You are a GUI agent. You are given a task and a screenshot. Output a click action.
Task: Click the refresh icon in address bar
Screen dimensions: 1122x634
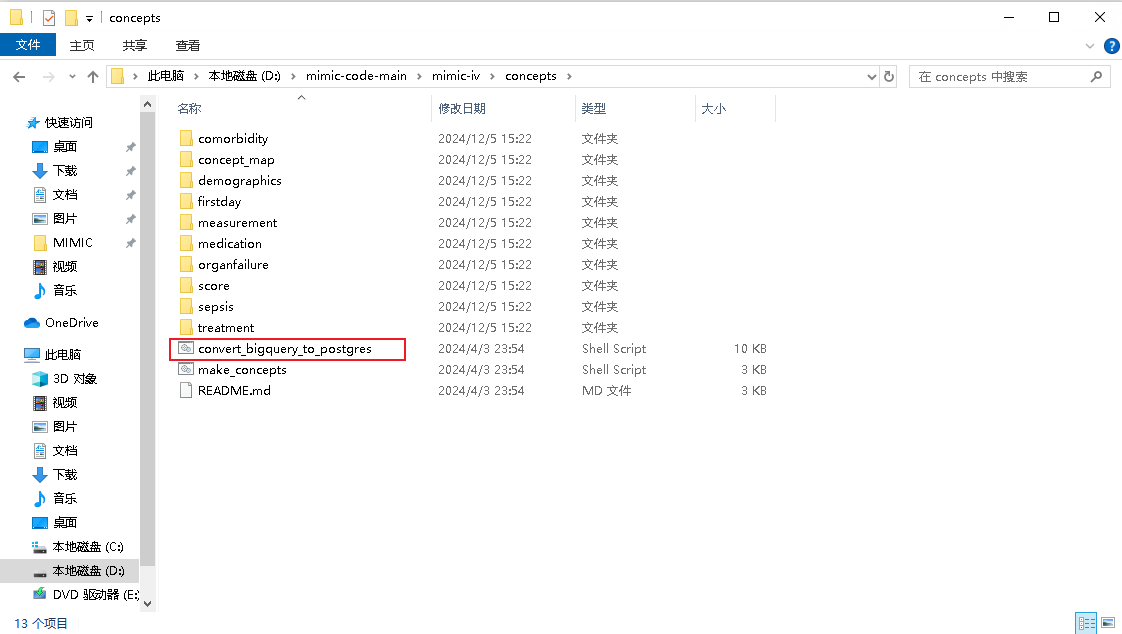pos(889,76)
